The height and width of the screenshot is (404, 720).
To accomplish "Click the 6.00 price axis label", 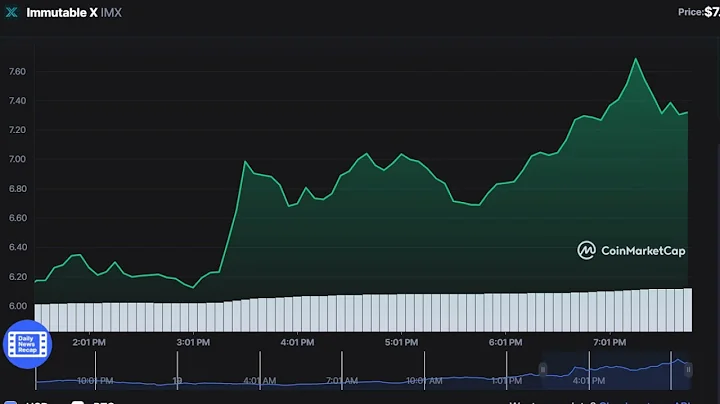I will (x=17, y=306).
